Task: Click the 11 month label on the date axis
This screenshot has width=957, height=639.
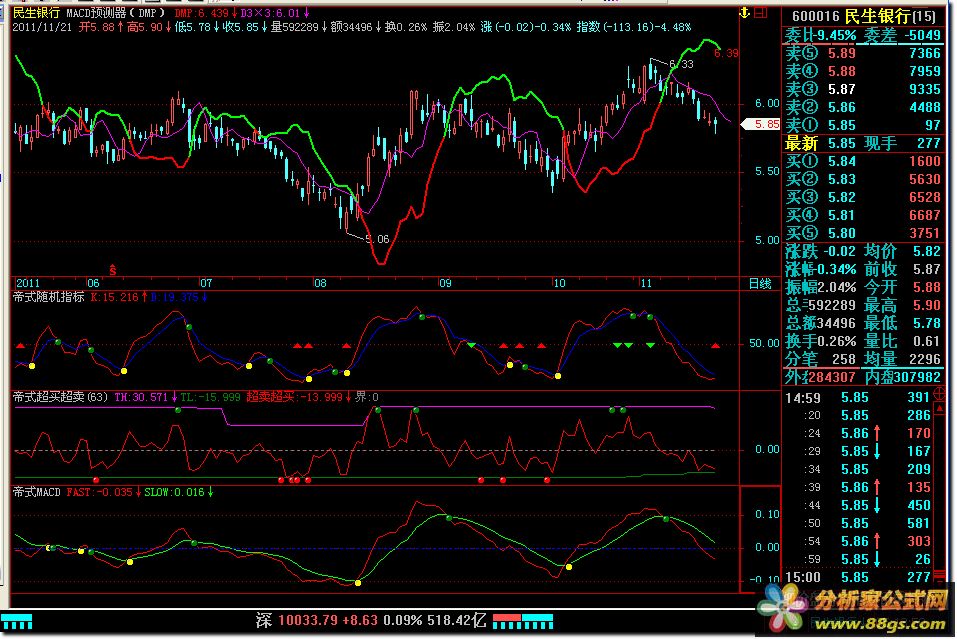Action: click(x=646, y=283)
